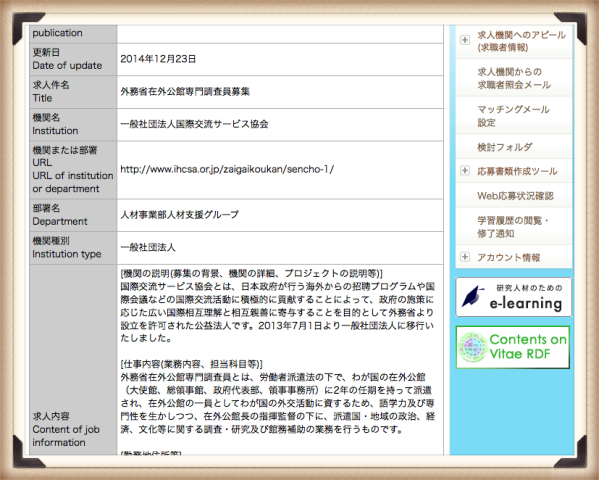599x480 pixels.
Task: Click title 外務省在外公館専門調査員募集
Action: coord(185,91)
